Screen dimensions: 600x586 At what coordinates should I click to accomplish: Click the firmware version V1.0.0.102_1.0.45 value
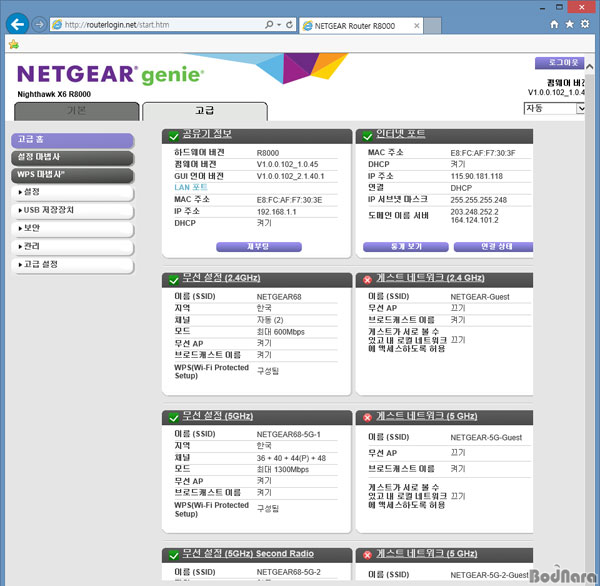click(x=287, y=165)
